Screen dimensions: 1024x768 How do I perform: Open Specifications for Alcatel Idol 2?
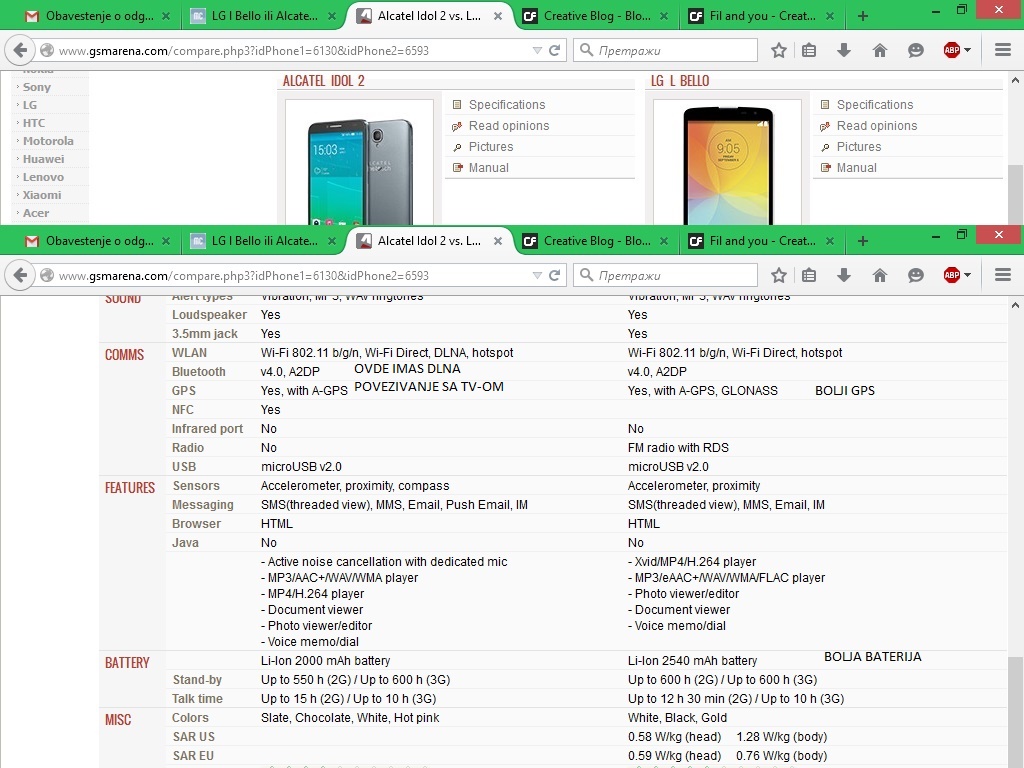[507, 104]
